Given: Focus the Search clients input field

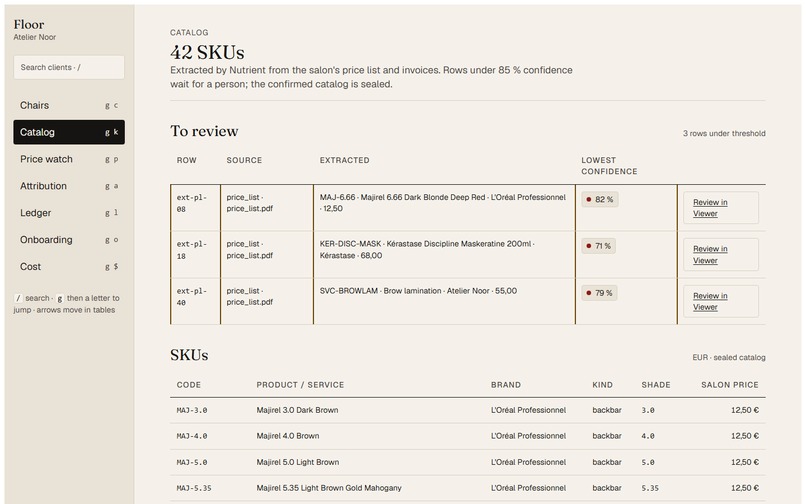Looking at the screenshot, I should tap(69, 67).
